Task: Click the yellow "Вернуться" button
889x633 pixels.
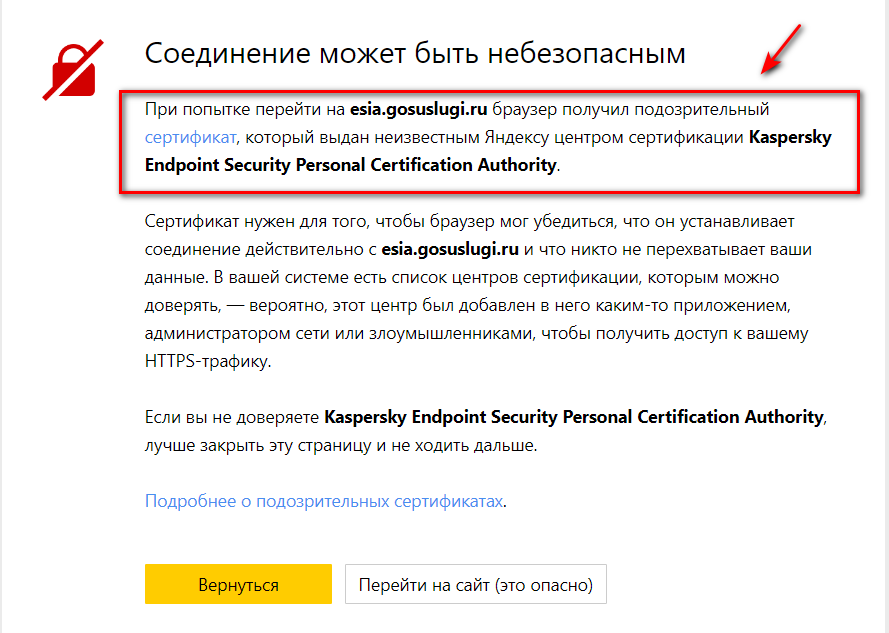Action: click(x=238, y=584)
